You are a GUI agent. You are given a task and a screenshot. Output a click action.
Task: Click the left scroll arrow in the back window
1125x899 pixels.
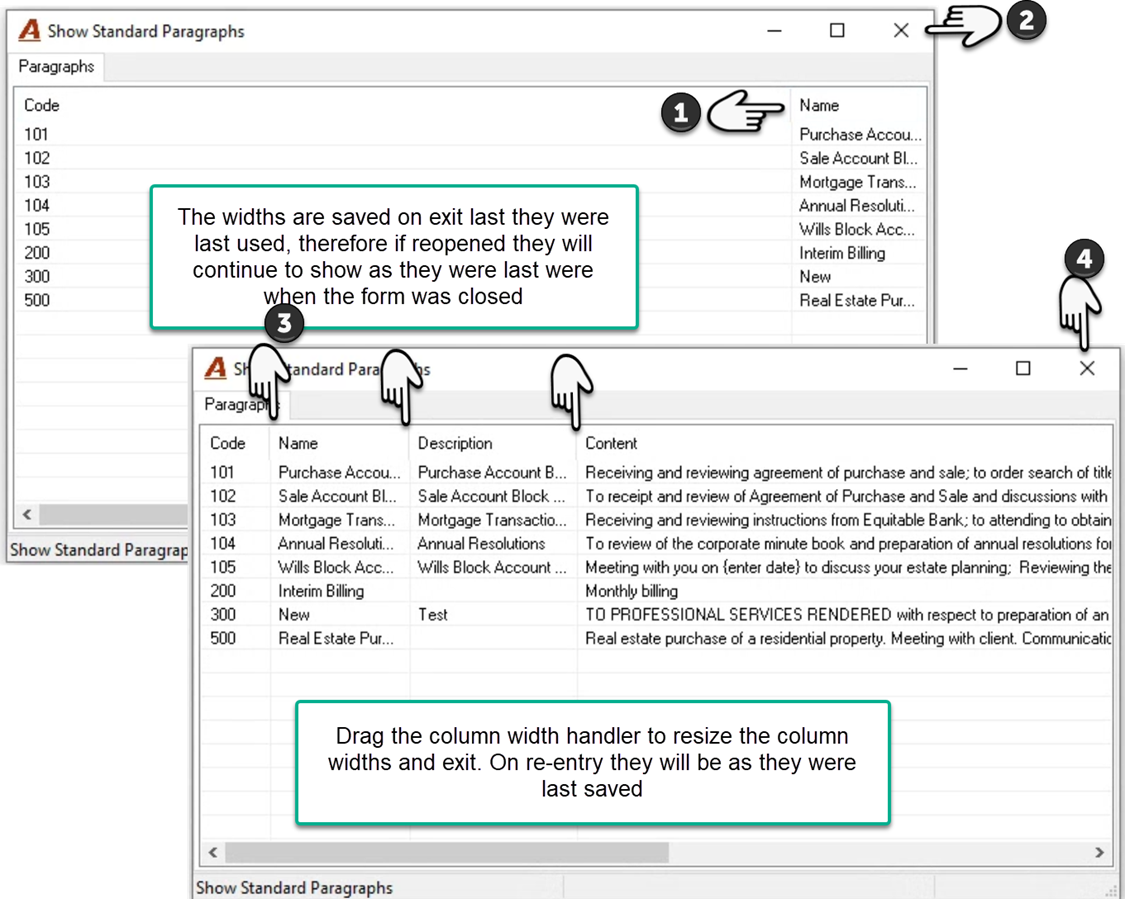pos(27,514)
